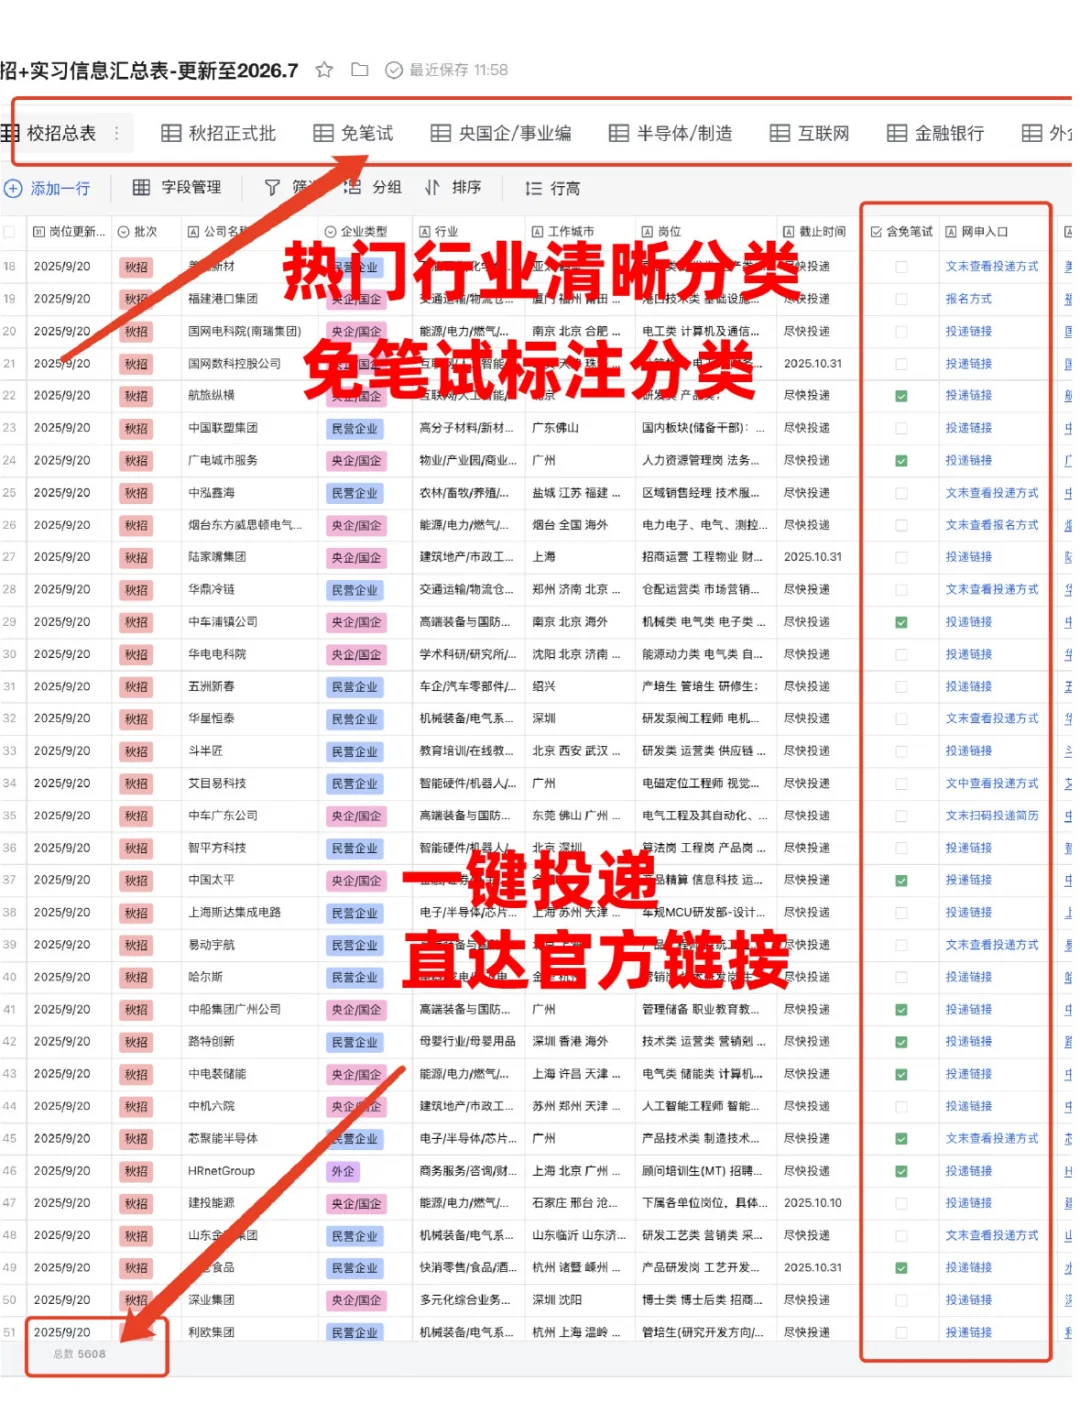Open 秋招 batch tag in 陆家嘴集团 row

[x=136, y=558]
